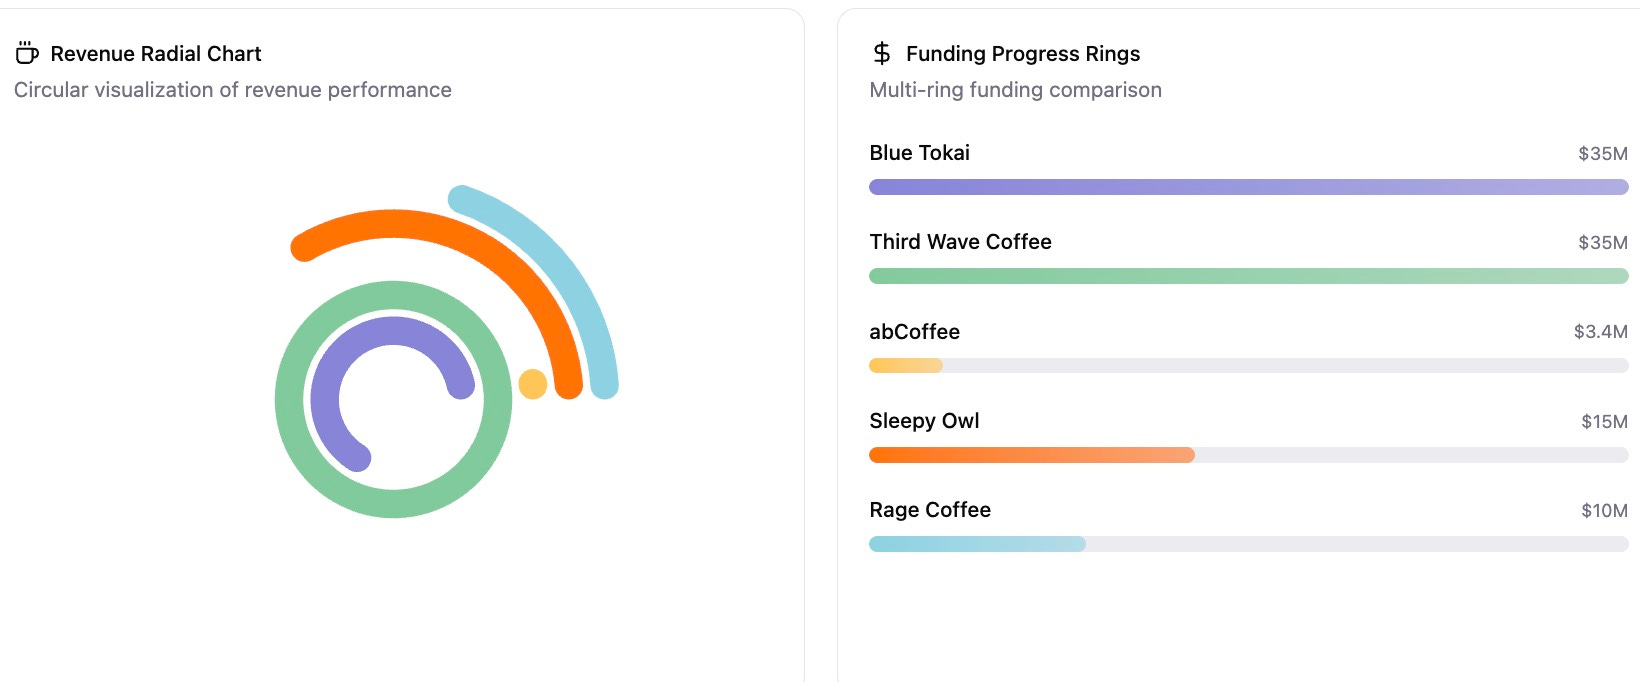
Task: Click the Sleepy Owl orange progress bar
Action: pos(1031,455)
